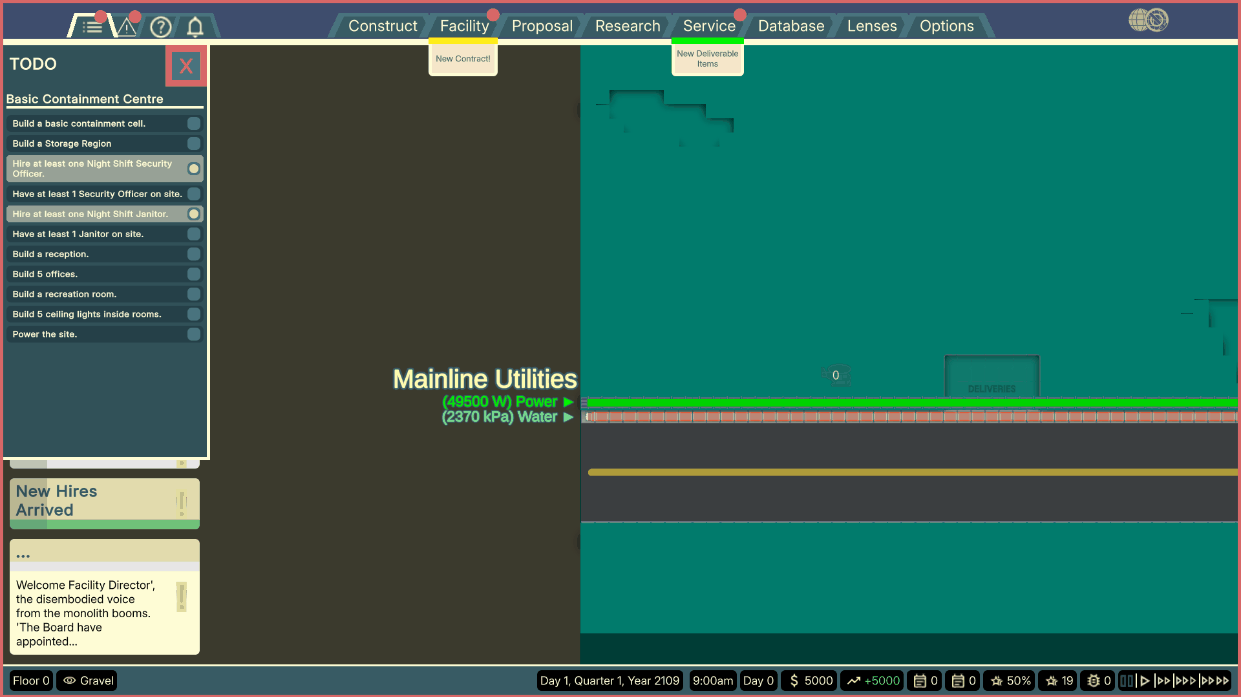Click the money balance indicator
This screenshot has height=697, width=1241.
coord(809,681)
